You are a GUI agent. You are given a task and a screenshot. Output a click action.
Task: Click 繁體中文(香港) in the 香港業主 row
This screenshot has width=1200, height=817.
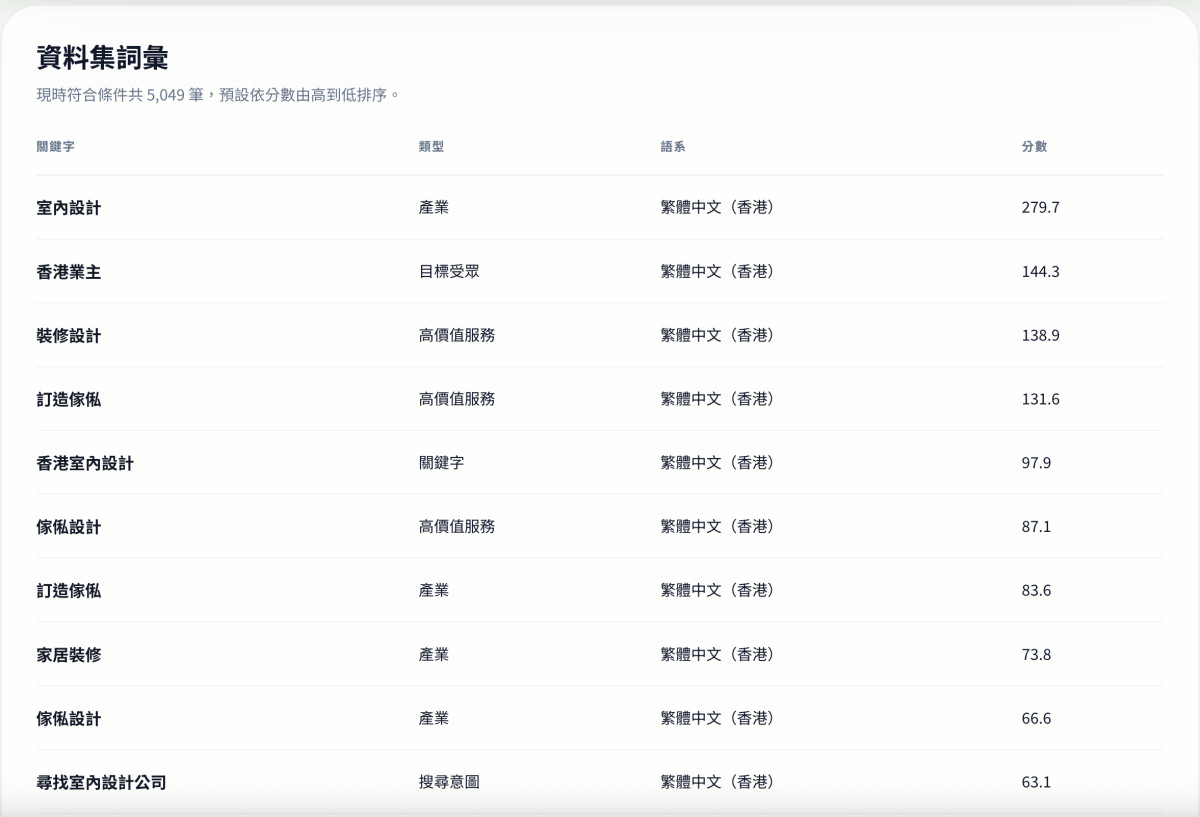click(717, 271)
